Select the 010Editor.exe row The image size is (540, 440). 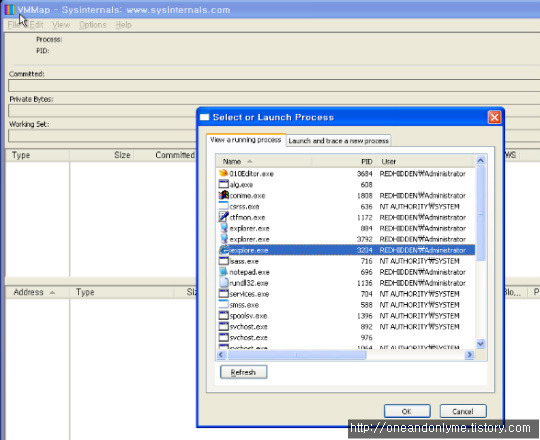tap(345, 173)
